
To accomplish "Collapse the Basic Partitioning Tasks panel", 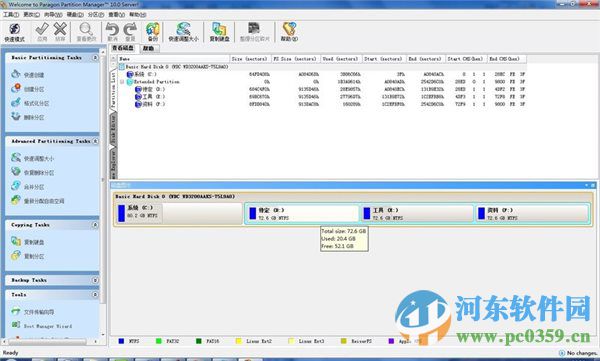I will point(95,57).
